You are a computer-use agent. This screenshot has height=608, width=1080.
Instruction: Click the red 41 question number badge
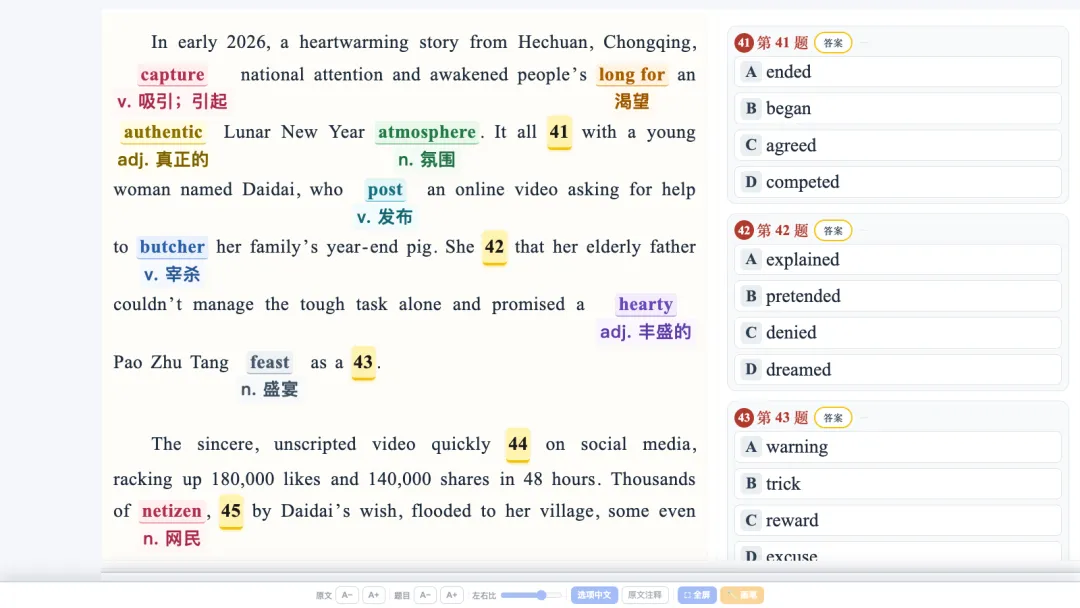744,43
